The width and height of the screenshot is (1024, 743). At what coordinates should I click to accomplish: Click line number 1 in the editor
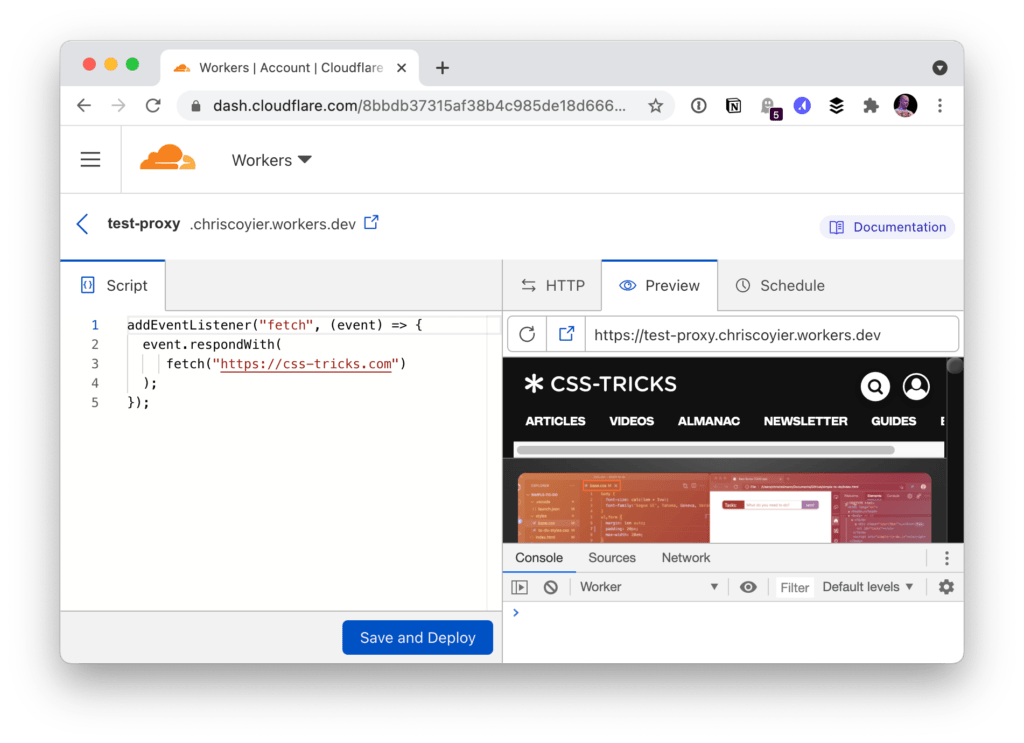pos(95,324)
